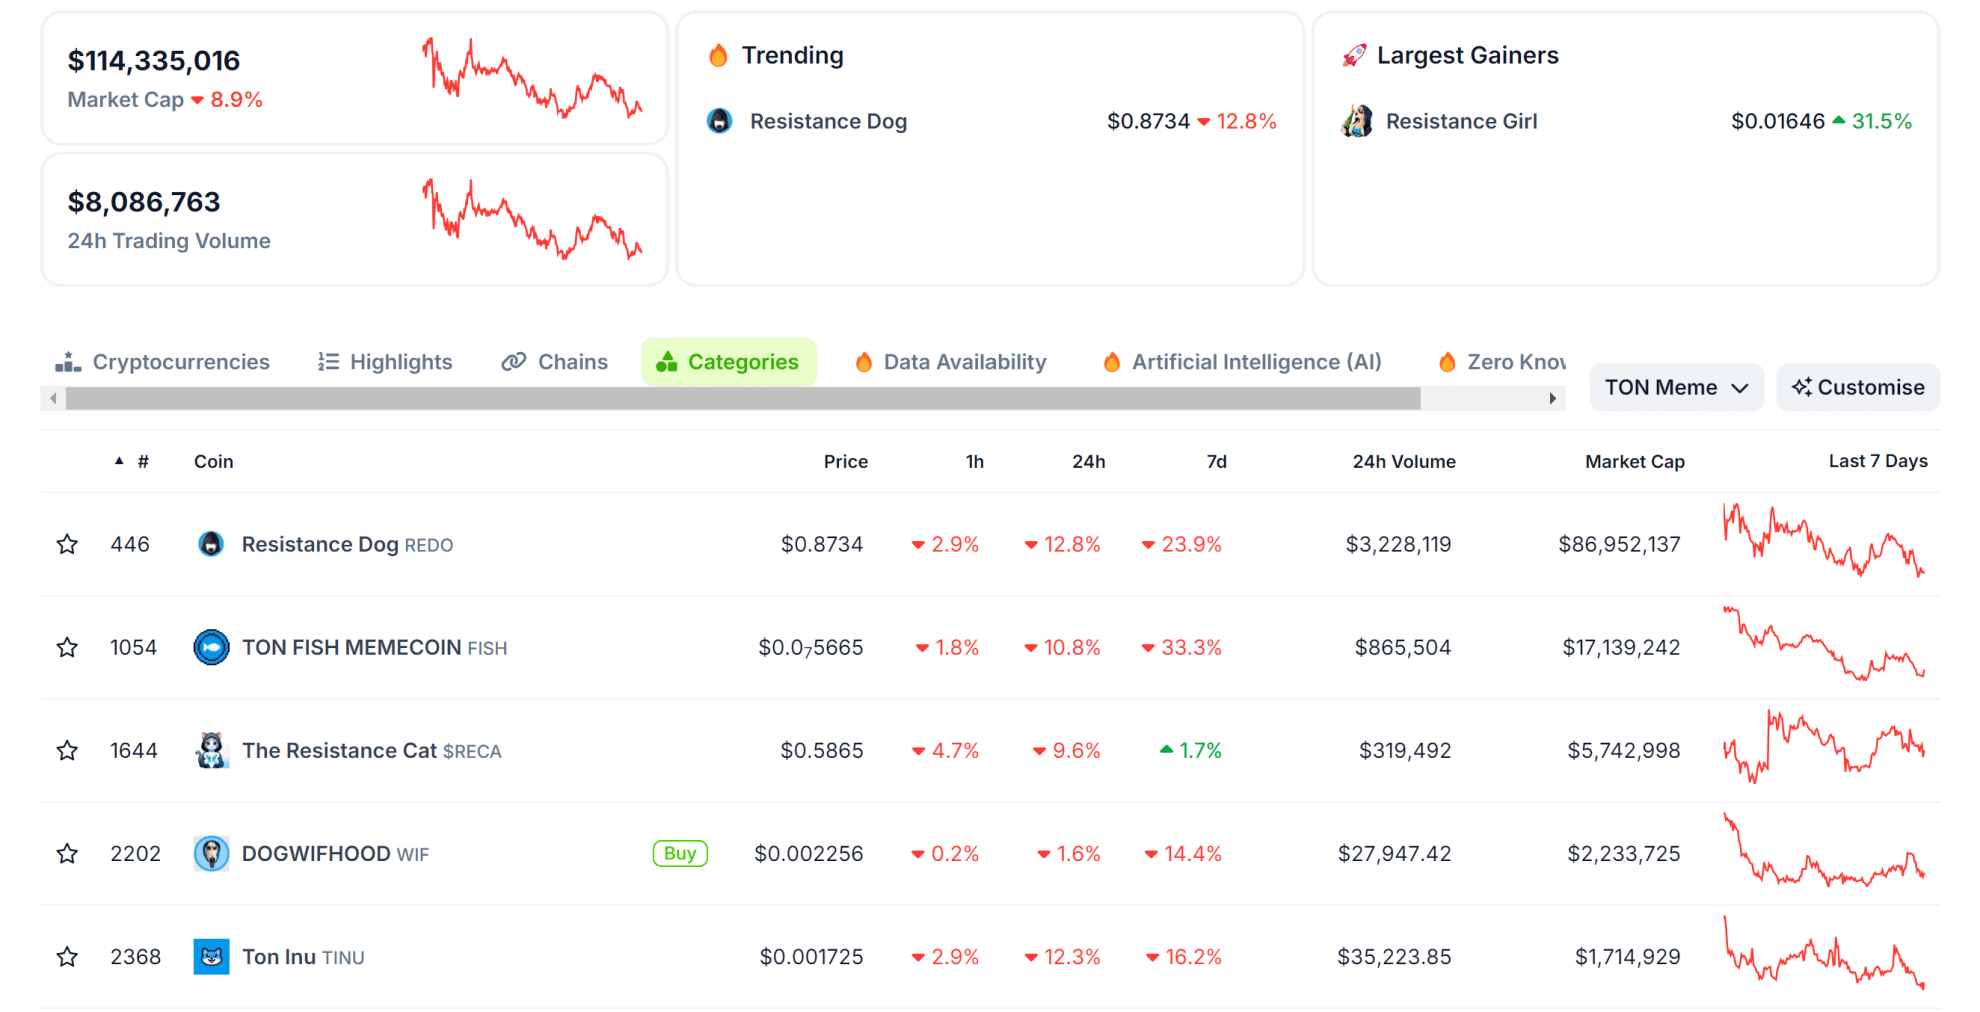Image resolution: width=1980 pixels, height=1012 pixels.
Task: Click the DOGWIFHOOD coin icon
Action: pyautogui.click(x=211, y=853)
